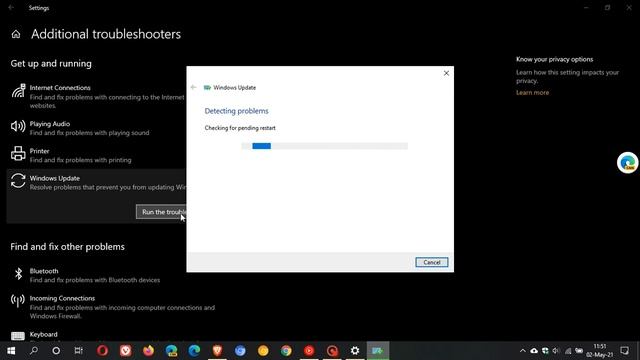Launch Vivaldi from the taskbar

click(x=126, y=351)
